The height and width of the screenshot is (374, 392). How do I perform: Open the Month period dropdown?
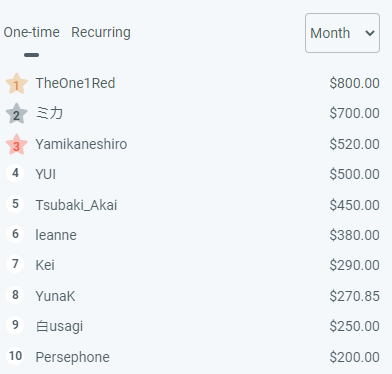point(342,33)
